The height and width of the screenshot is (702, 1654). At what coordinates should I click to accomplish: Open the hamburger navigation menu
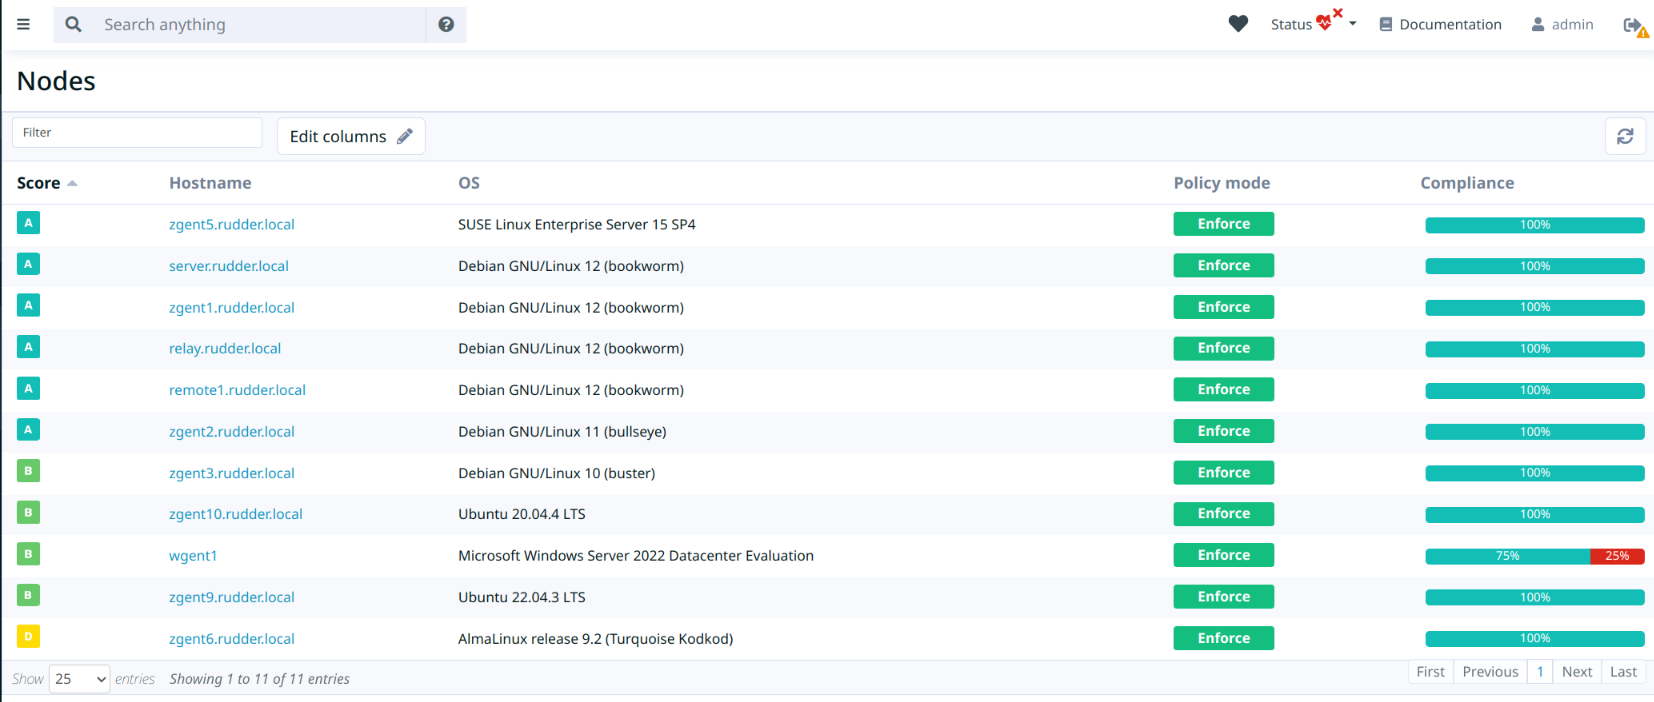pyautogui.click(x=23, y=25)
